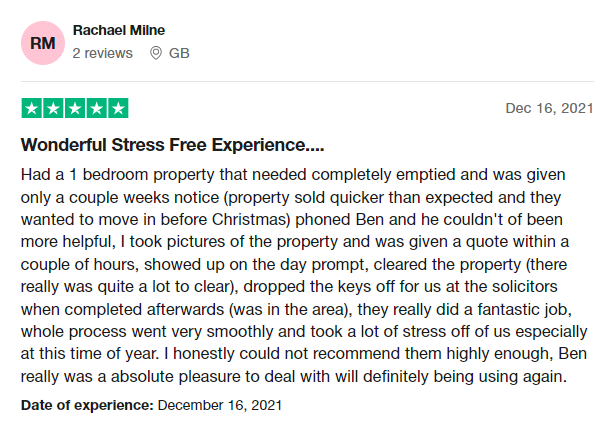Viewport: 610px width, 427px height.
Task: Click the Dec 16, 2021 review date
Action: click(550, 108)
